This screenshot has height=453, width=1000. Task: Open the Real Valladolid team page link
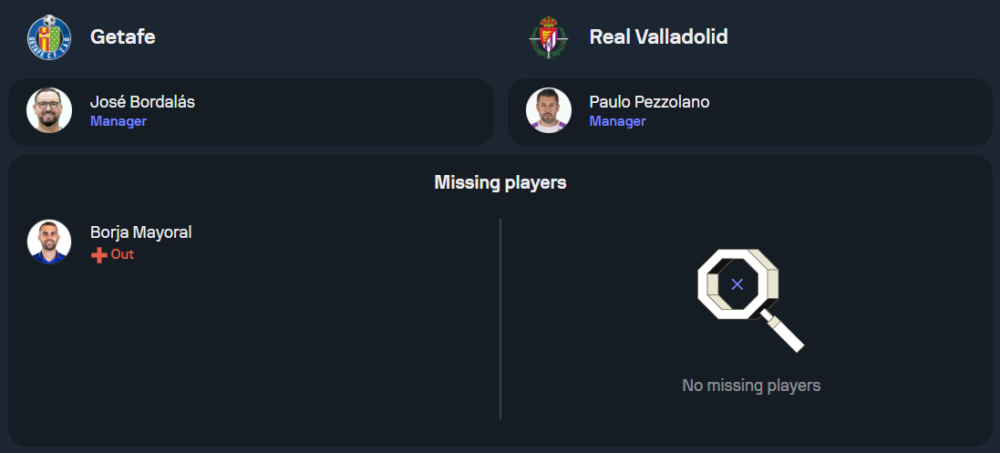658,37
